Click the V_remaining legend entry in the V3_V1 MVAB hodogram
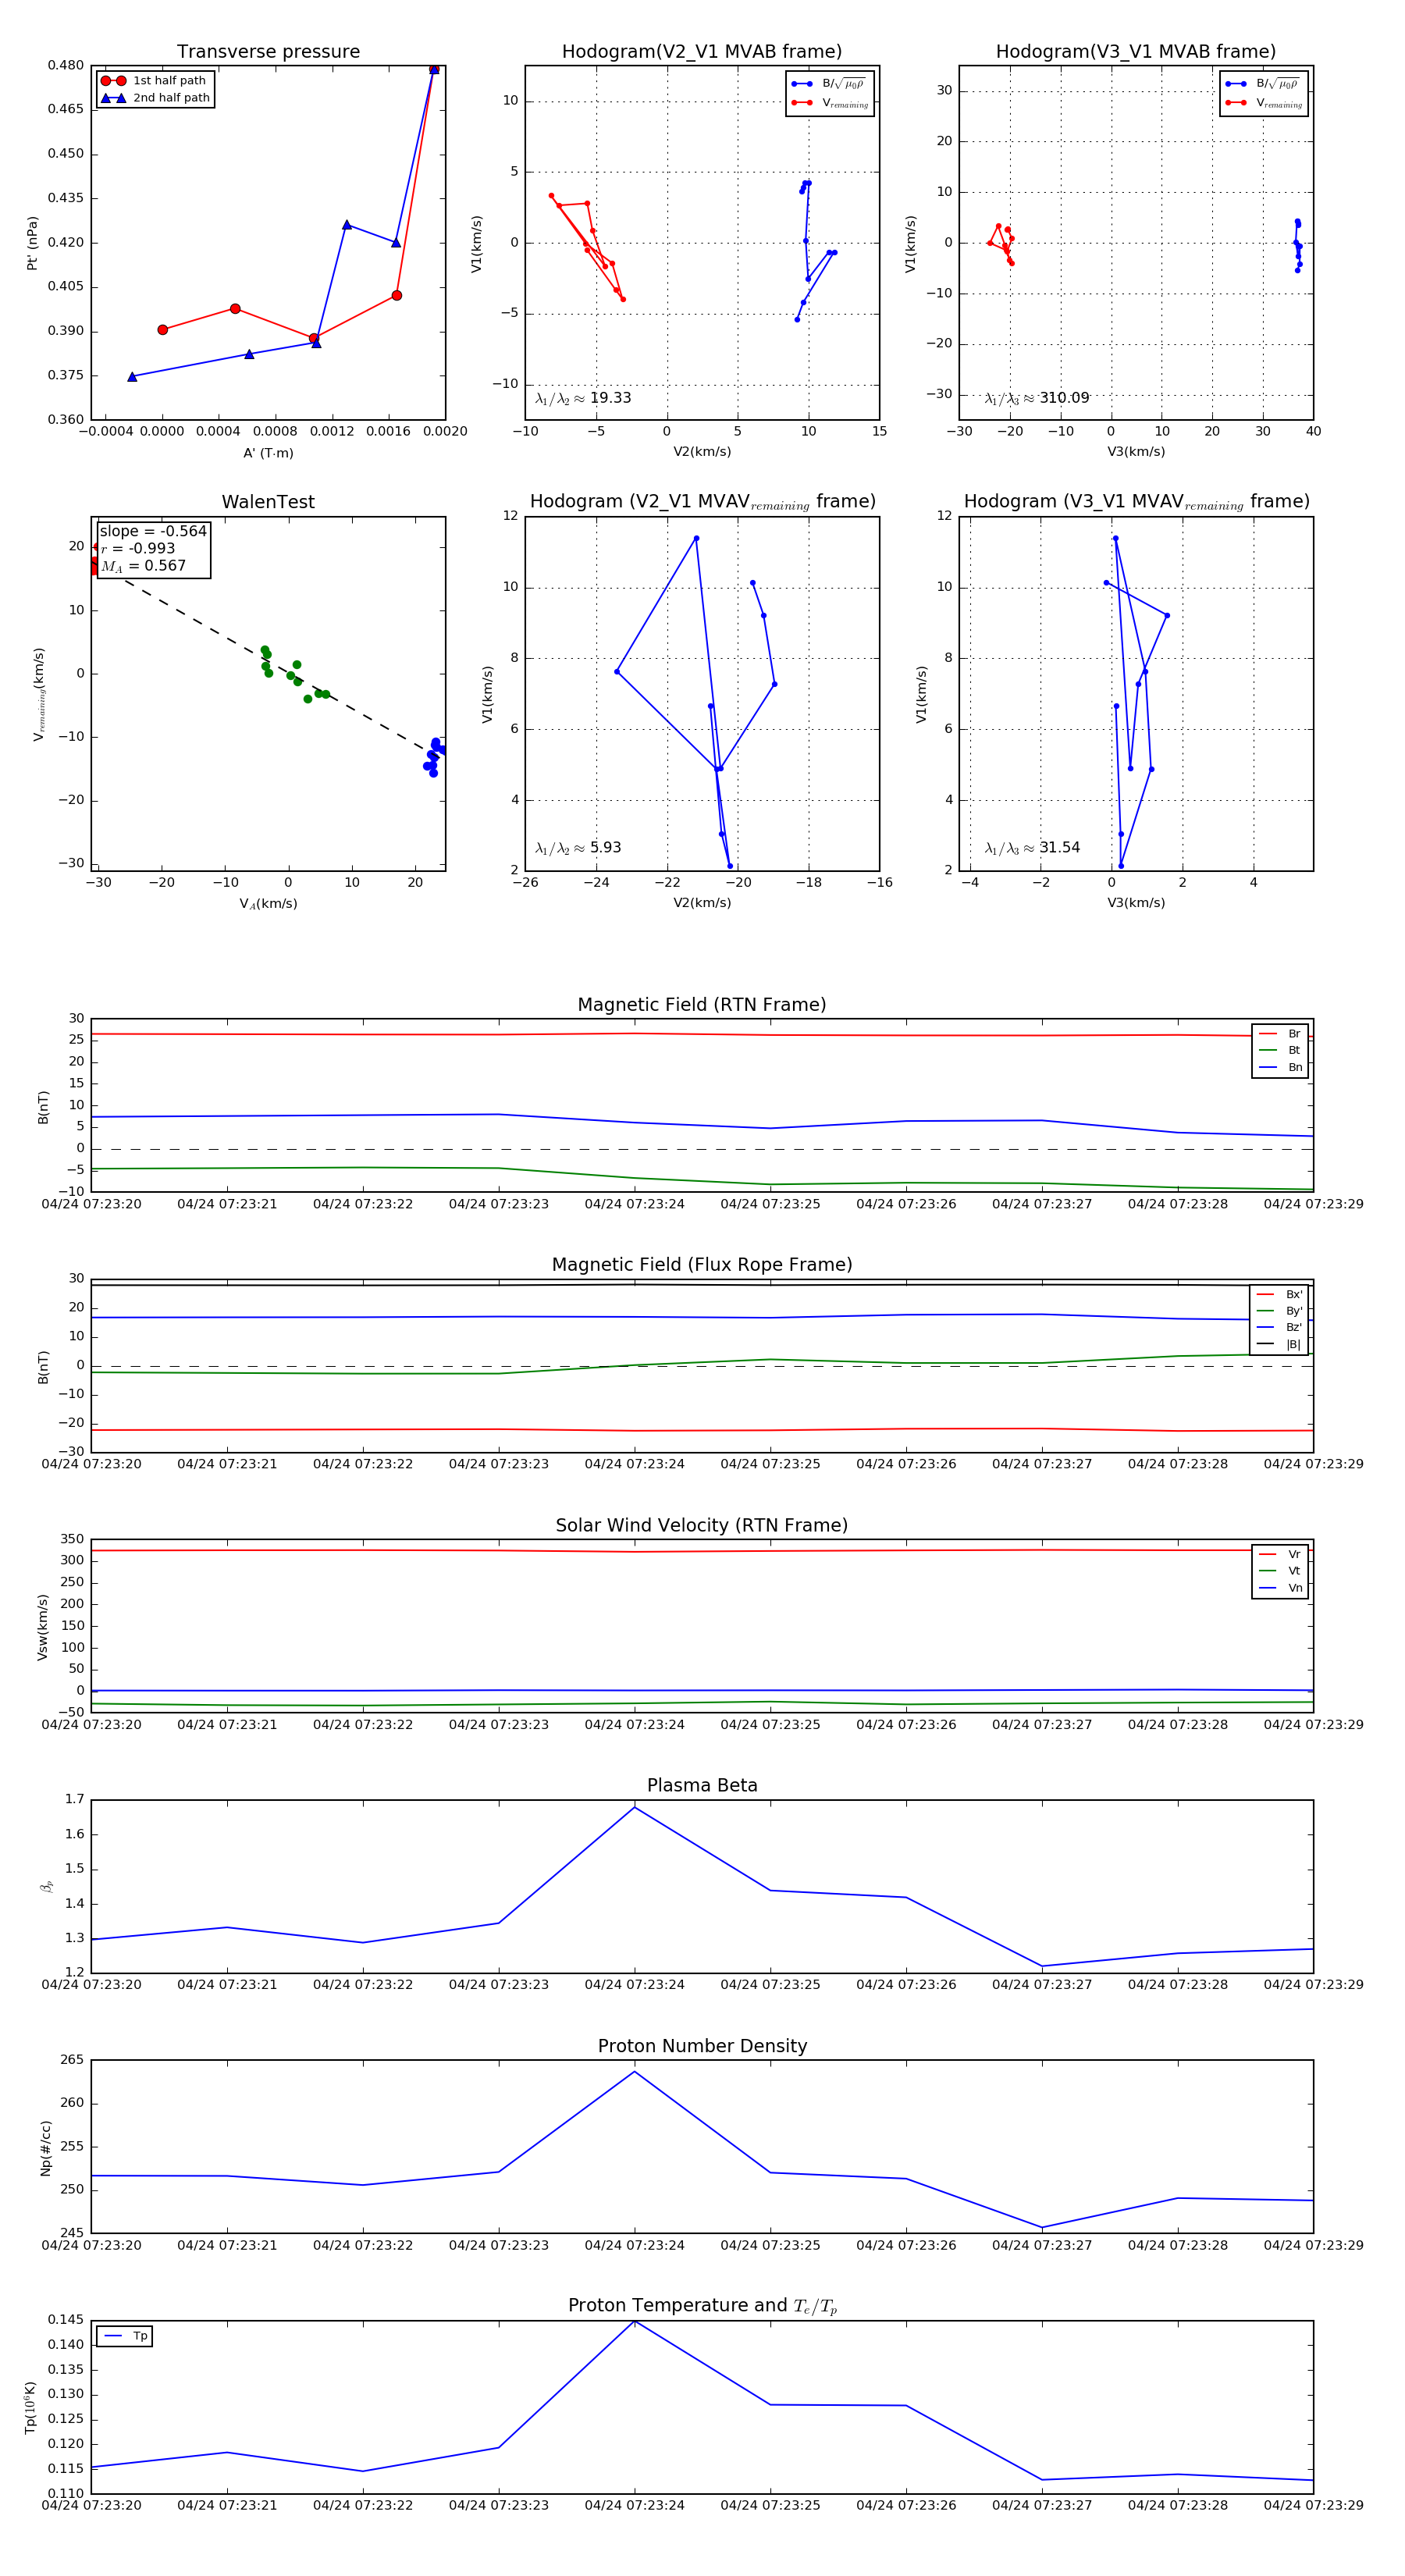The image size is (1405, 2576). coord(1264,103)
